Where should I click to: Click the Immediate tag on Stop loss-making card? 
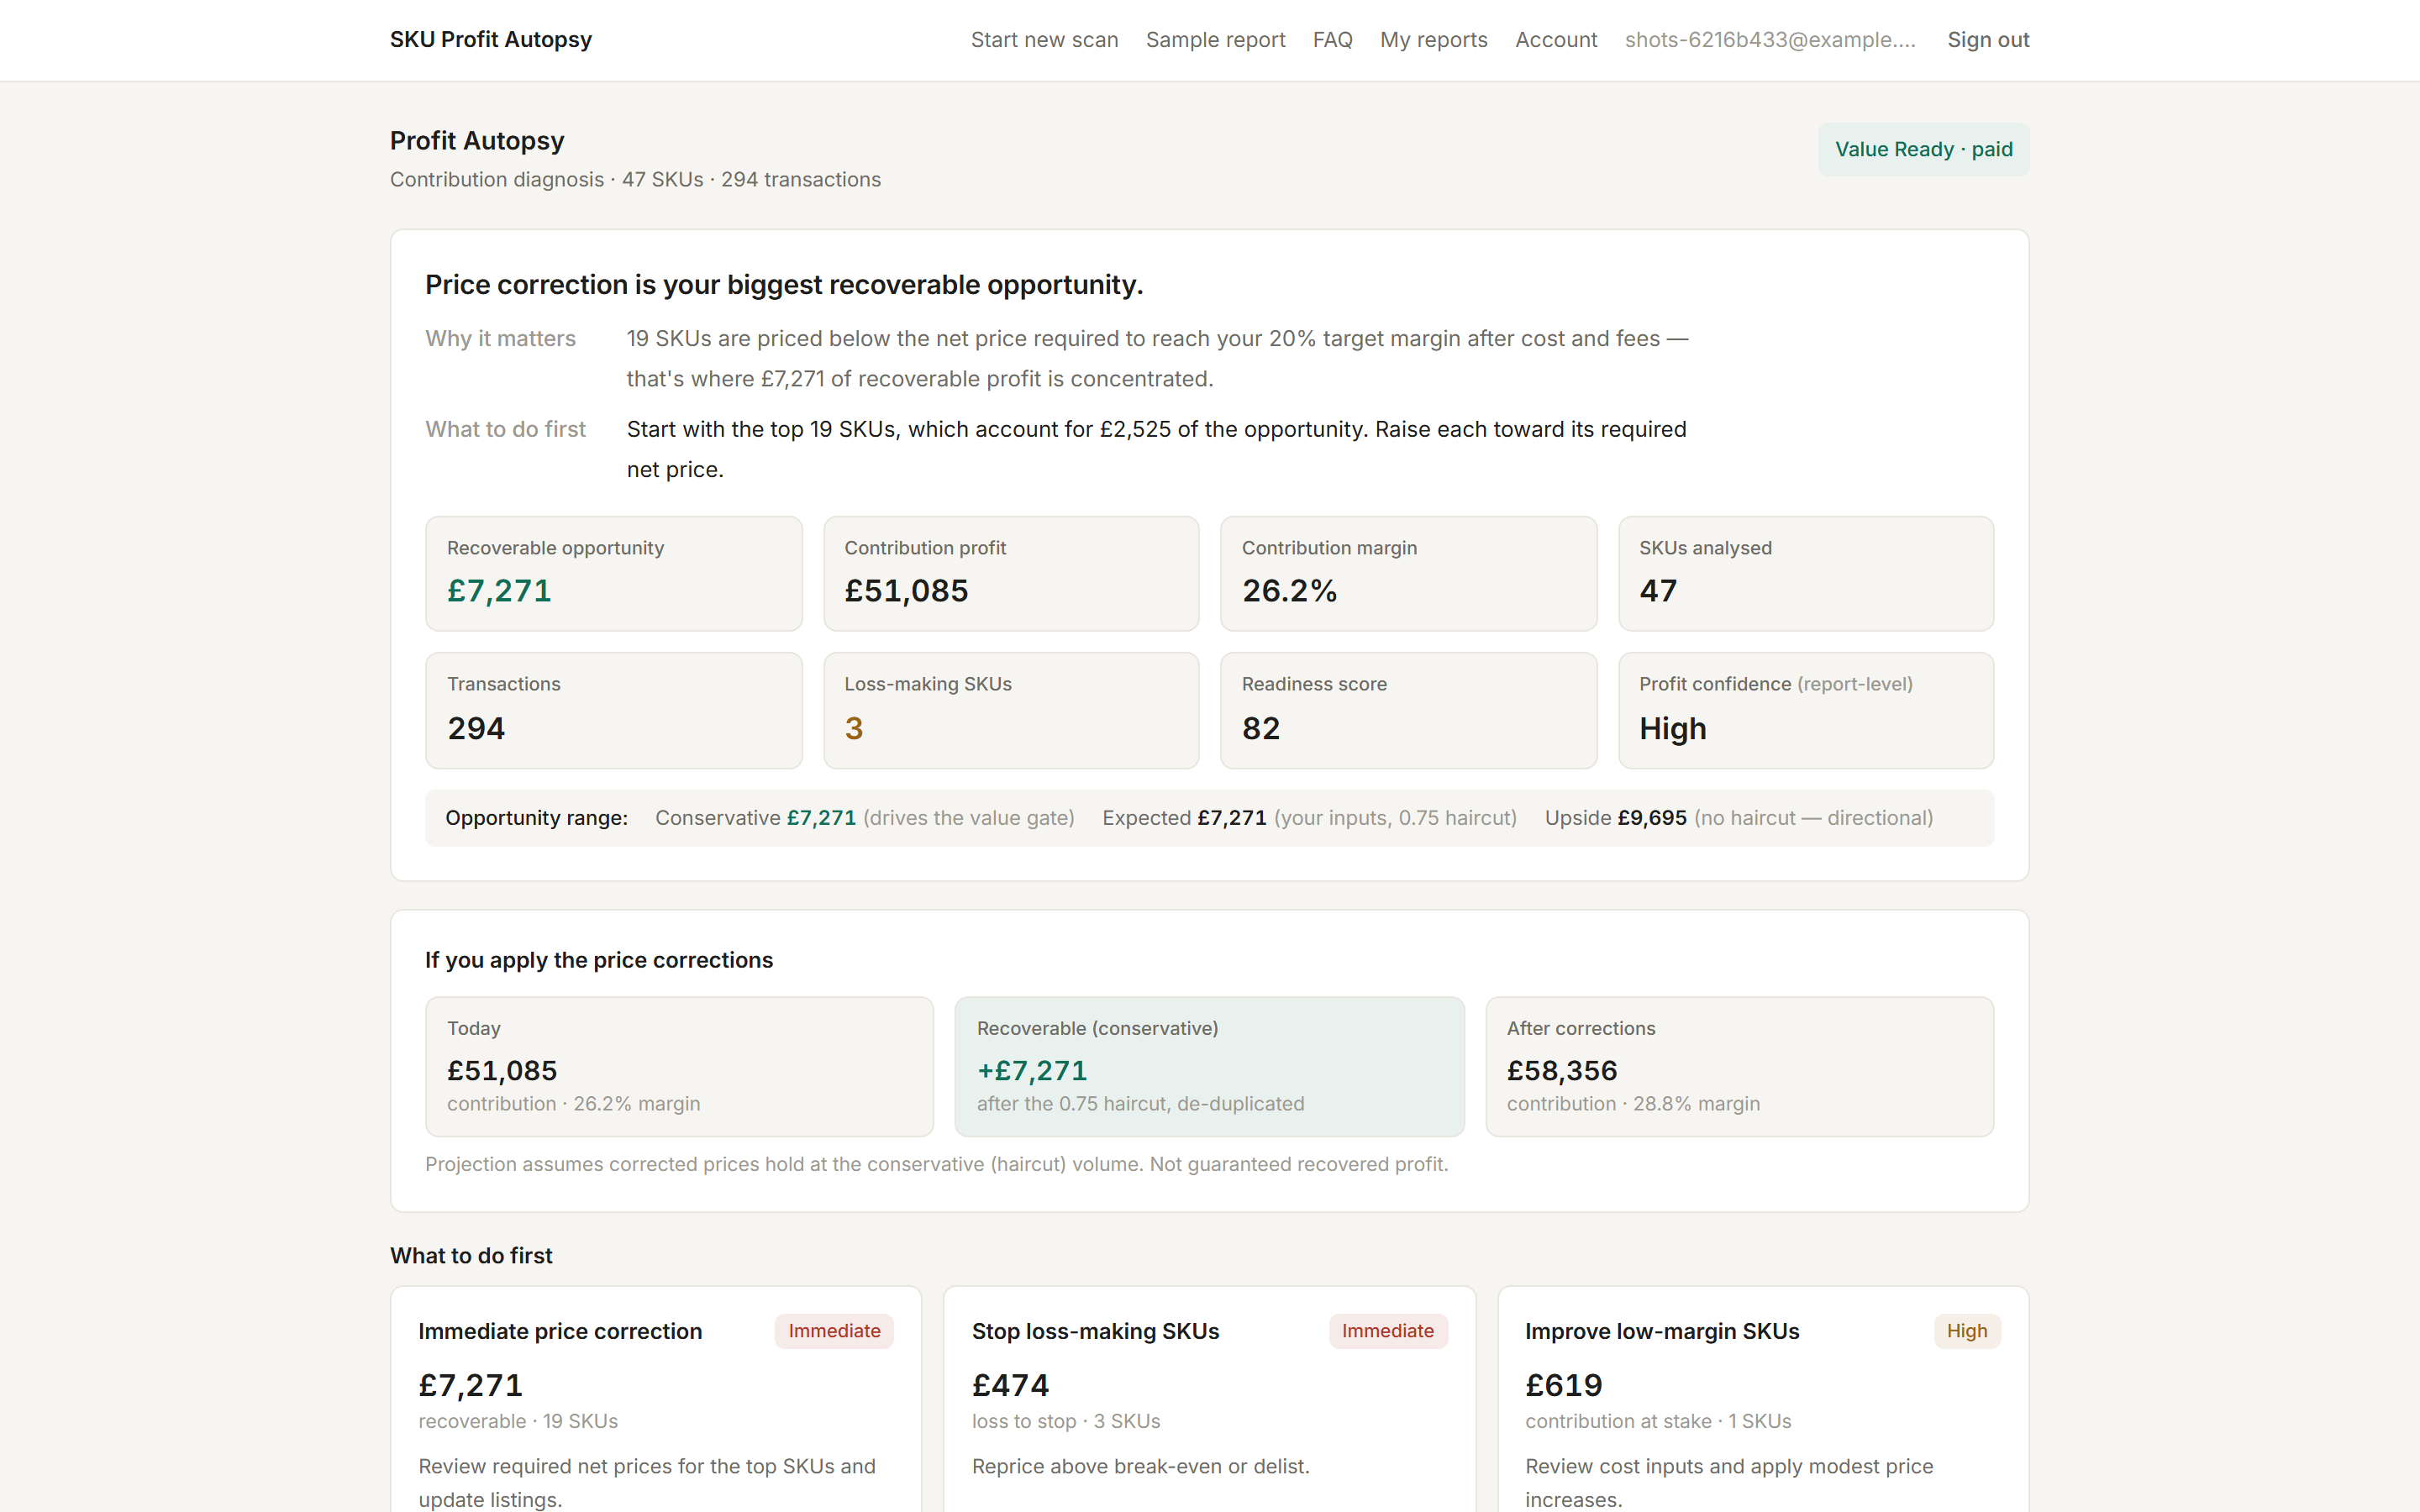1387,1331
